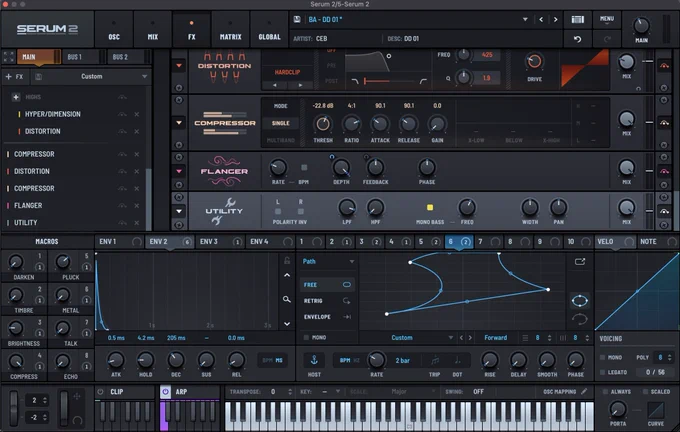Select RETRIG LFO trigger mode
Screen dimensions: 680x432
click(x=327, y=301)
